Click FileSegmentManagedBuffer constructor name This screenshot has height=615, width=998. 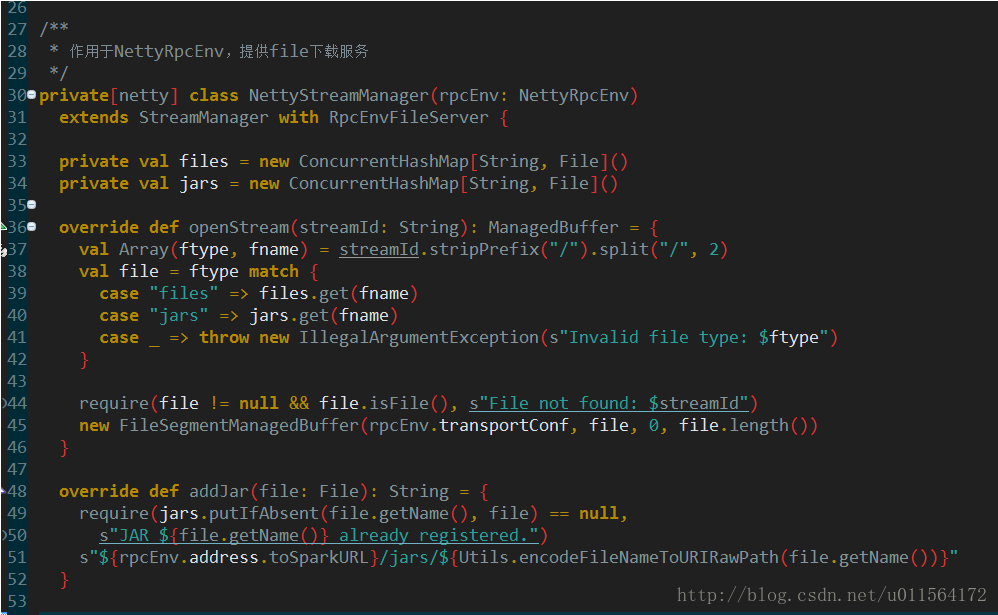(x=239, y=425)
